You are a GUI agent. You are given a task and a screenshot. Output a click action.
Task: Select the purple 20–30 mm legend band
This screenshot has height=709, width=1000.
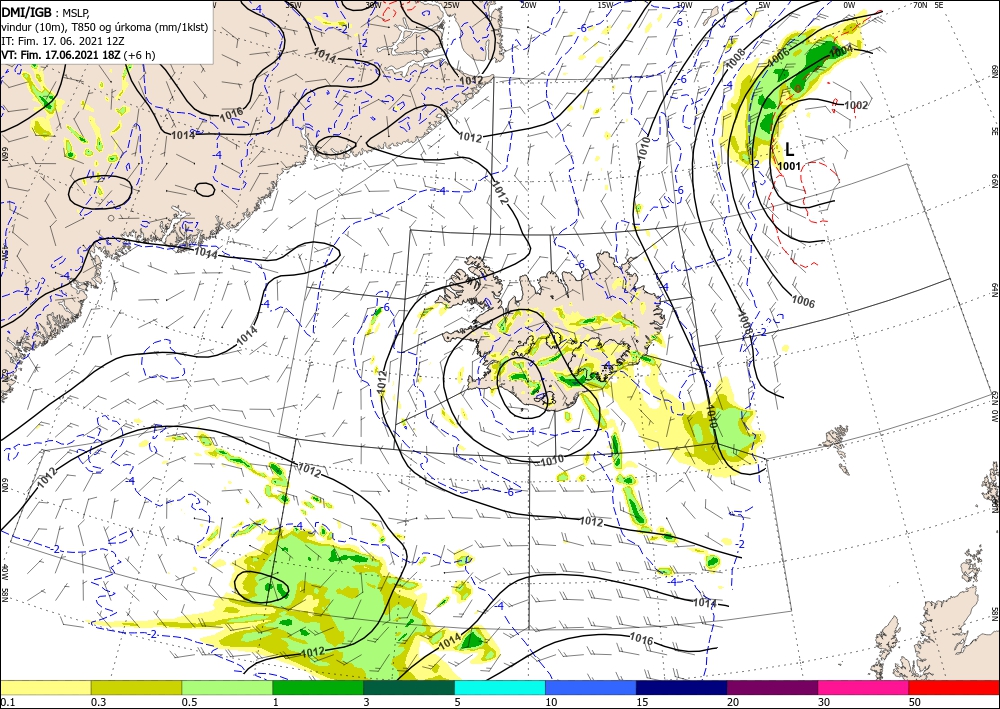(772, 687)
